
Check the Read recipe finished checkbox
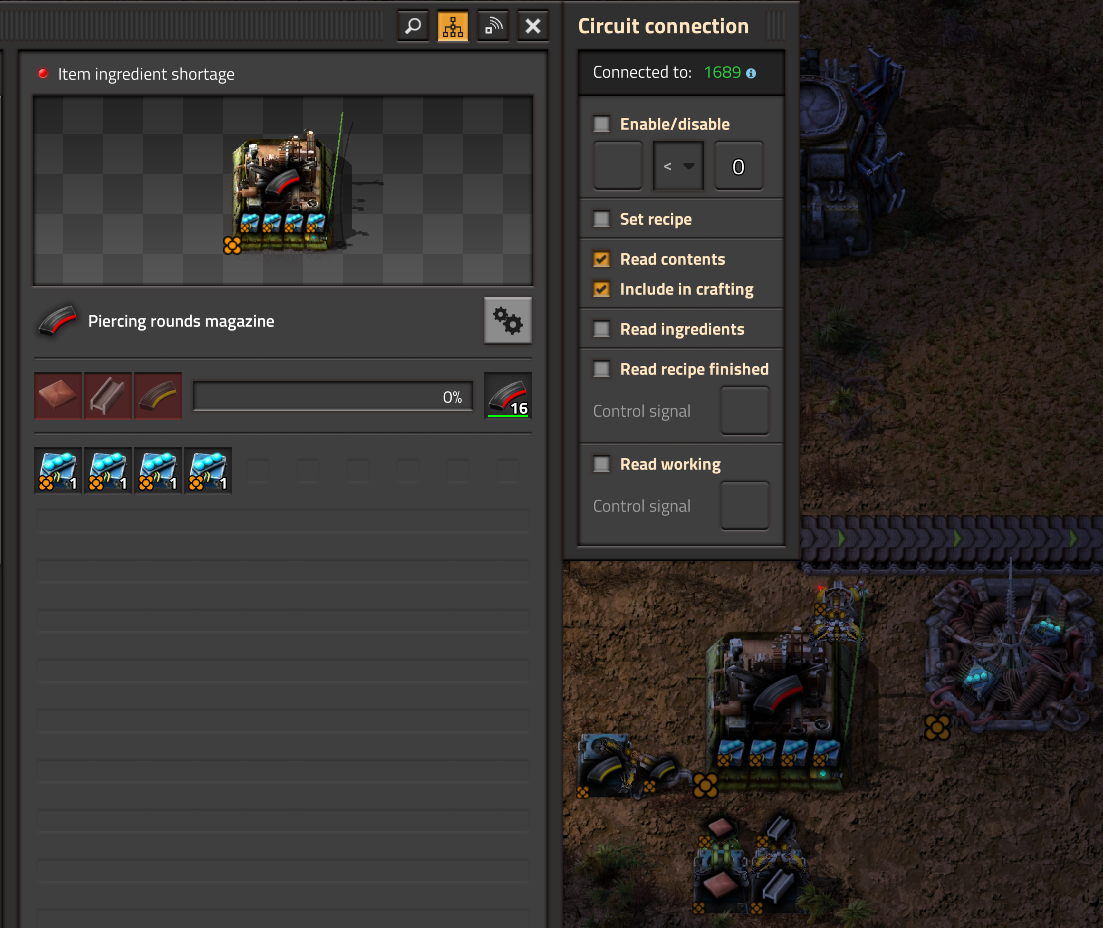click(601, 369)
